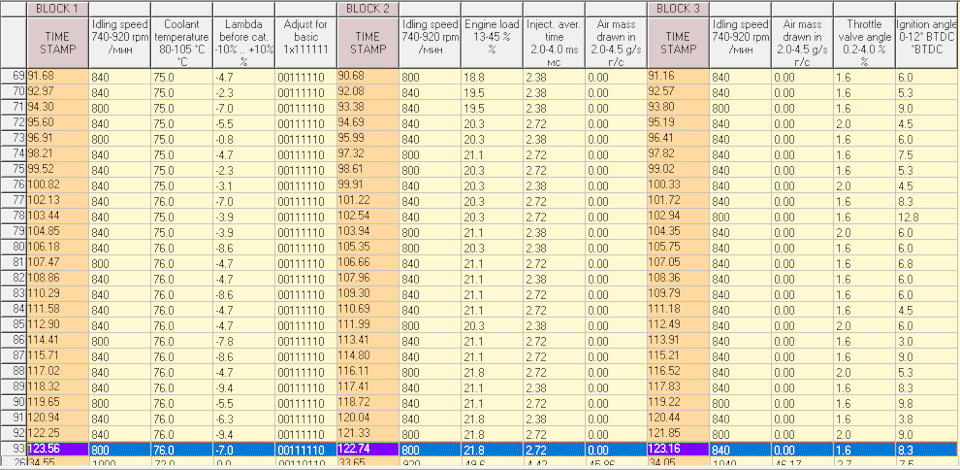
Task: Click the Inject. aver. time column header
Action: point(553,43)
